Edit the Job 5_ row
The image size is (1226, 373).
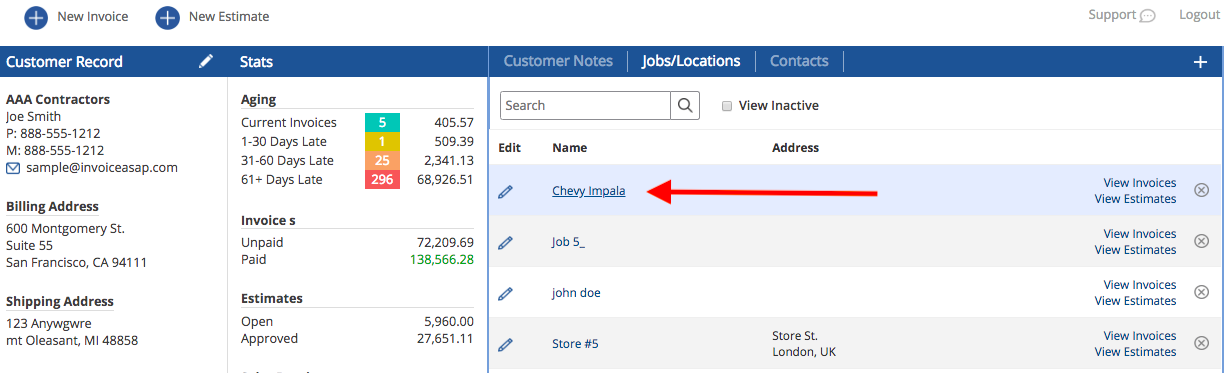pos(505,242)
